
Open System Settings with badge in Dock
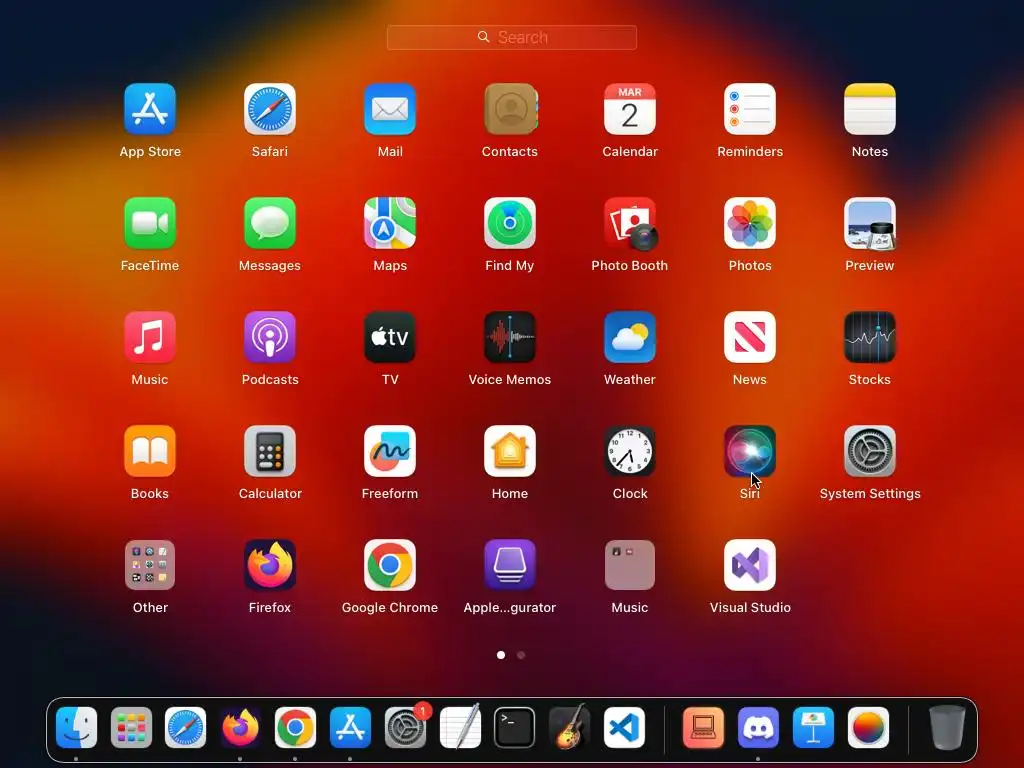(405, 728)
